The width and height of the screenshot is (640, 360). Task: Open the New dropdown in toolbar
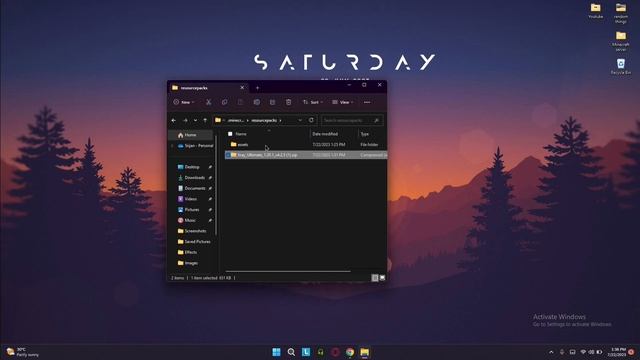pos(184,102)
